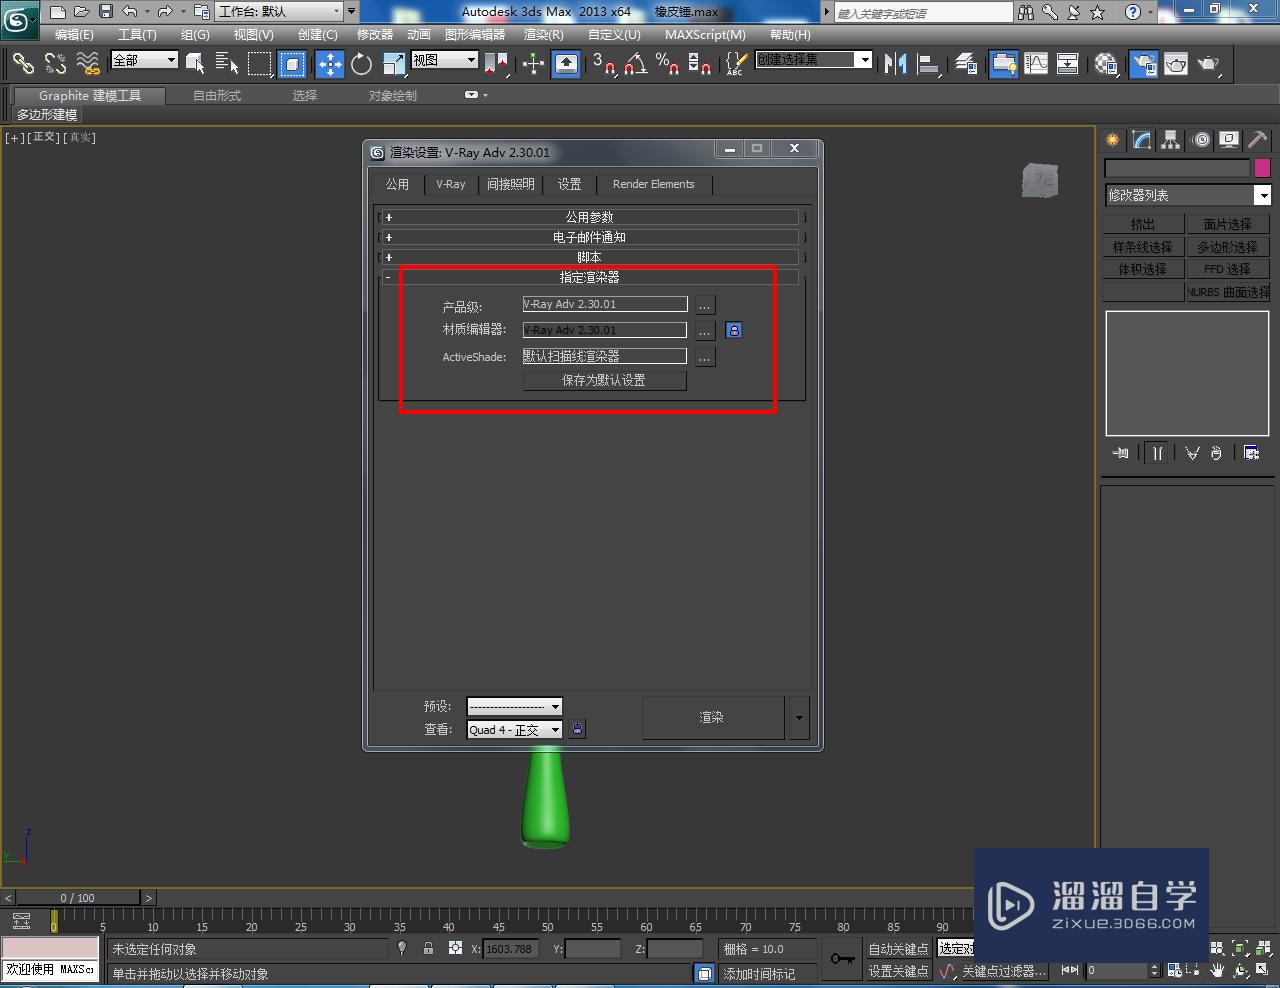Click the Unlink Selection tool

pyautogui.click(x=55, y=64)
